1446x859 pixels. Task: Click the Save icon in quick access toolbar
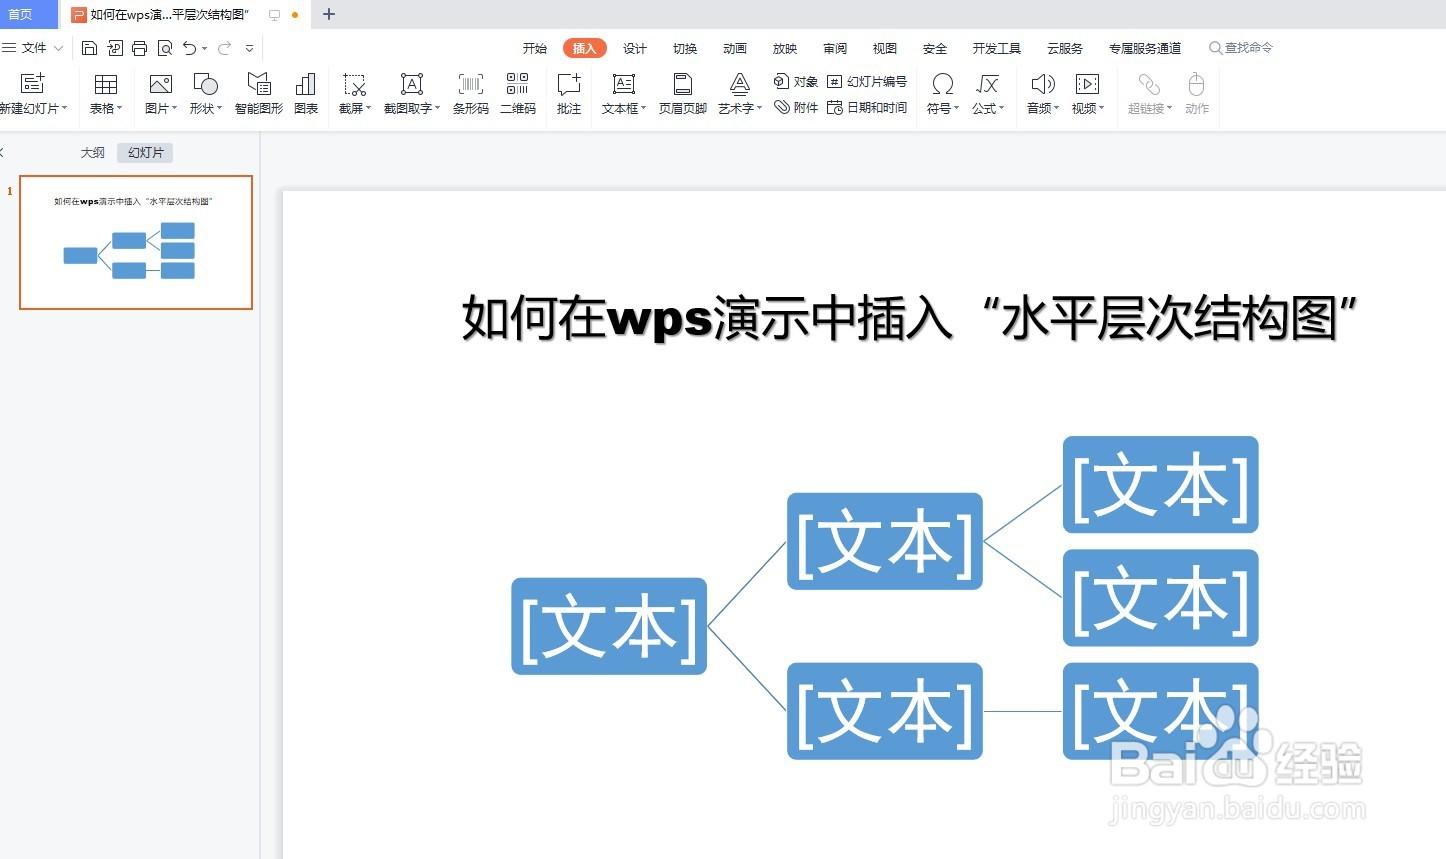coord(89,48)
